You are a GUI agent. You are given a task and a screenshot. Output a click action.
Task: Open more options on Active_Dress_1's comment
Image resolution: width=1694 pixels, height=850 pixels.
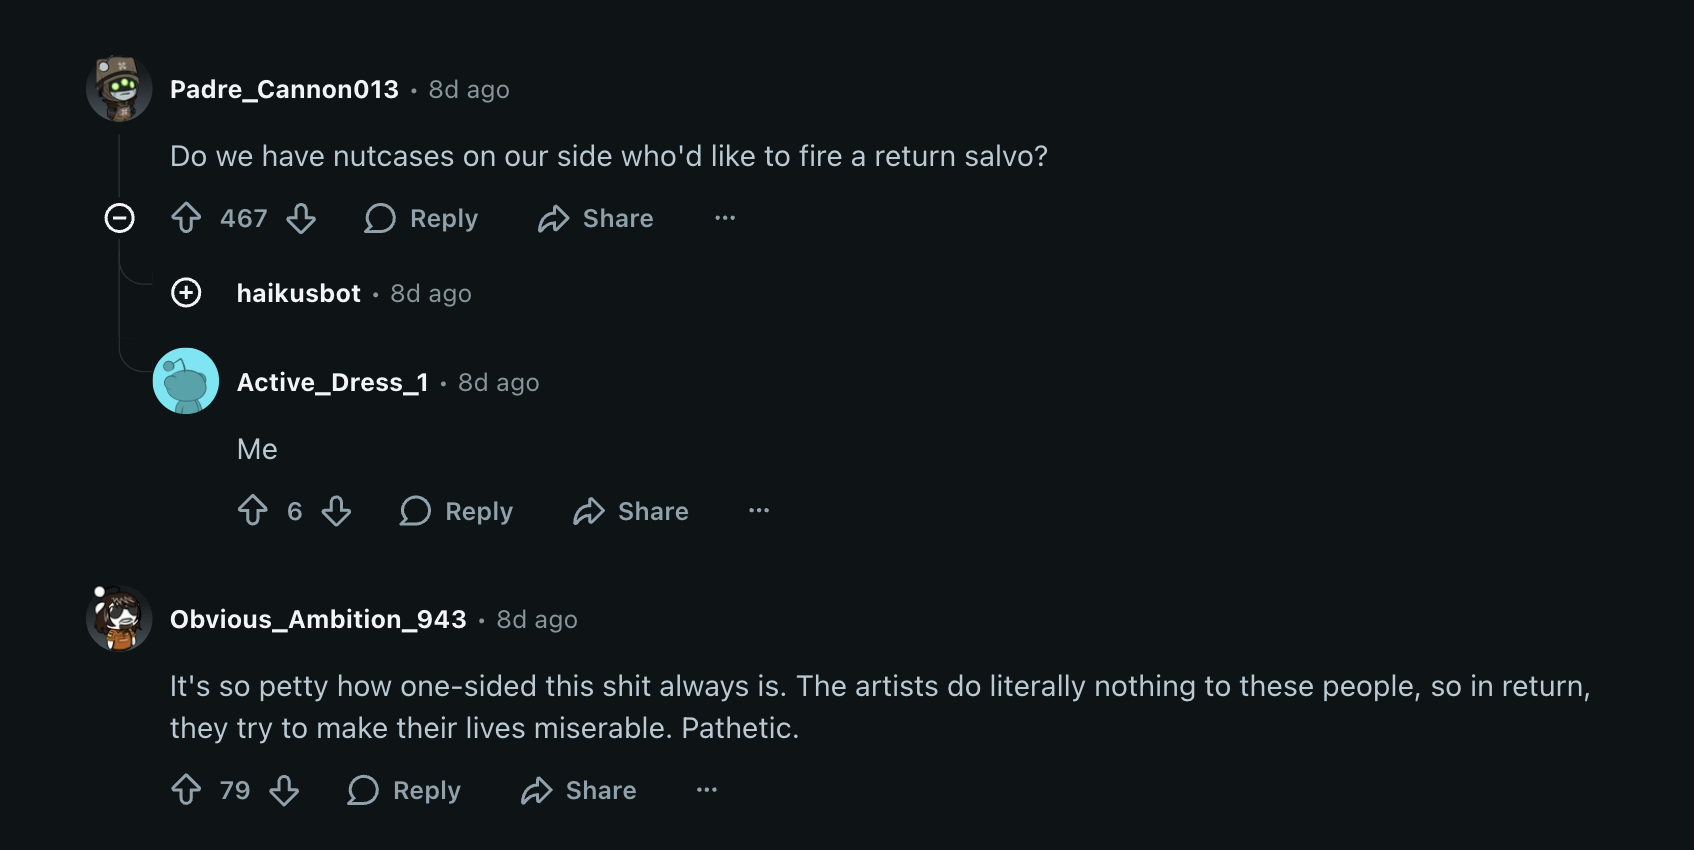click(759, 511)
